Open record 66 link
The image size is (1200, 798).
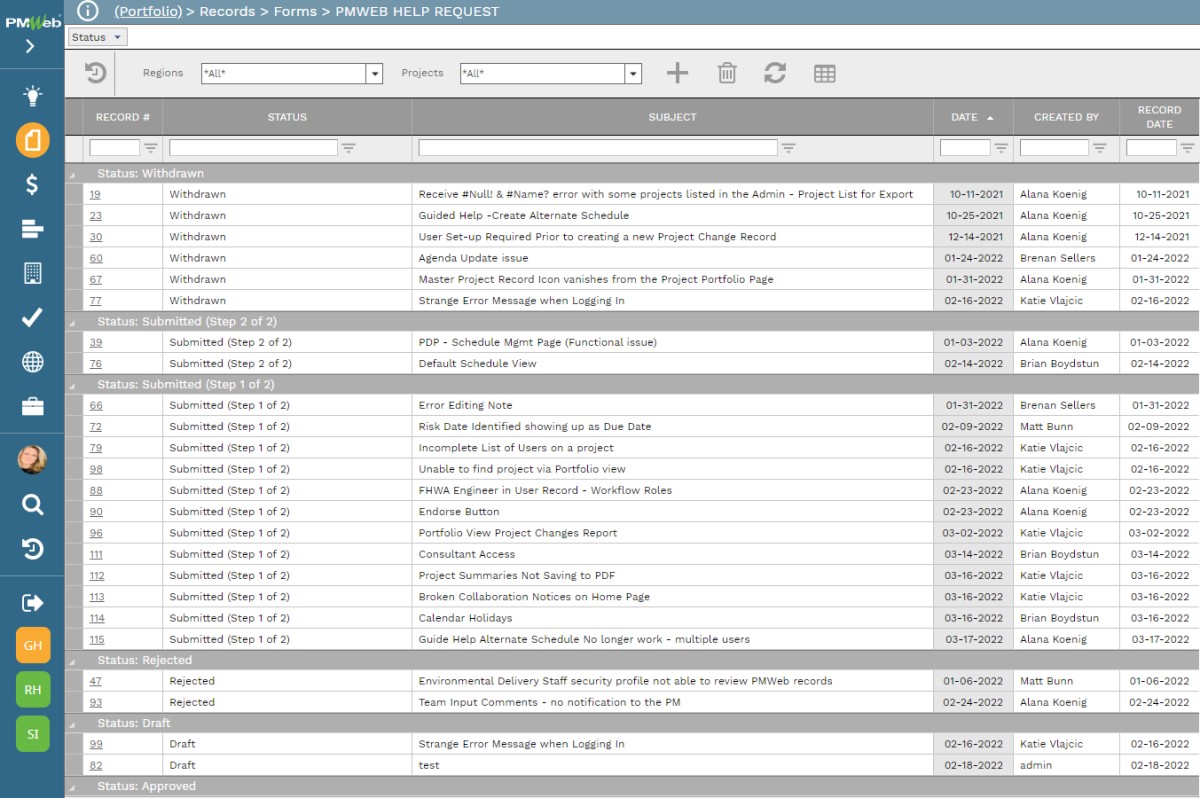(96, 405)
